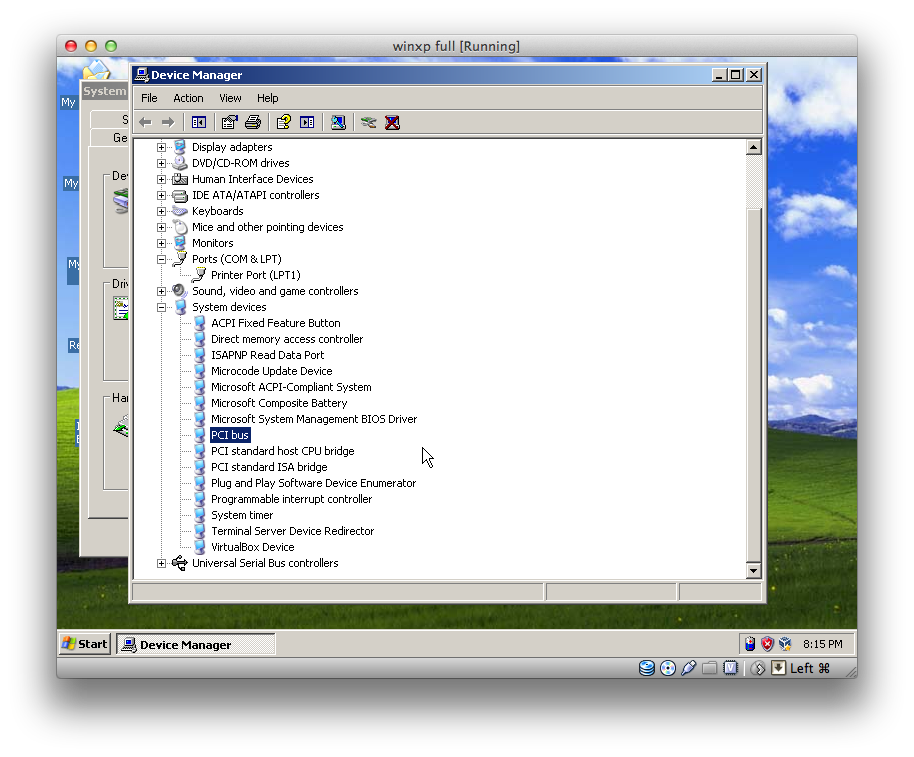Expand the DVD/CD-ROM drives node
Image resolution: width=914 pixels, height=757 pixels.
161,163
